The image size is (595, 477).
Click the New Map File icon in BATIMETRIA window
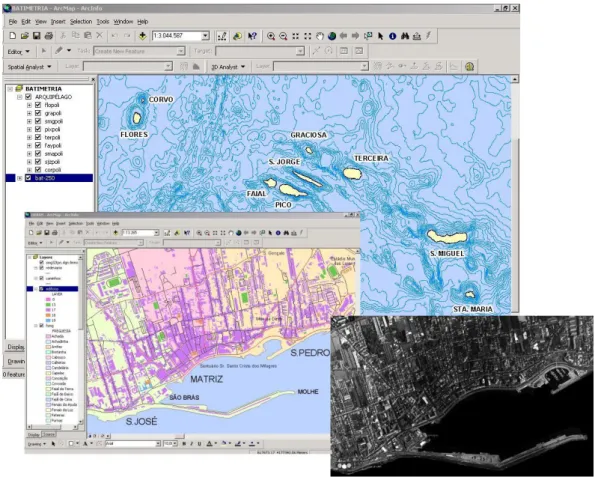(x=12, y=36)
